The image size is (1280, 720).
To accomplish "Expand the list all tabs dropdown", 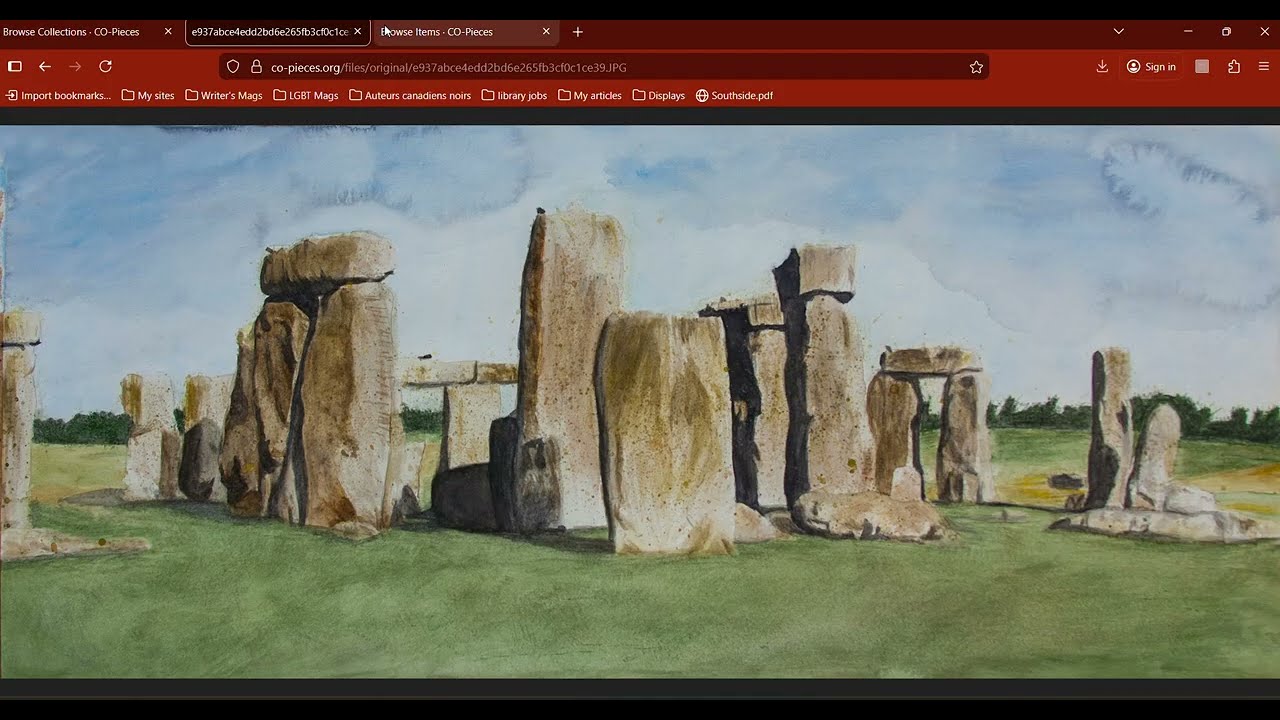I will coord(1118,32).
